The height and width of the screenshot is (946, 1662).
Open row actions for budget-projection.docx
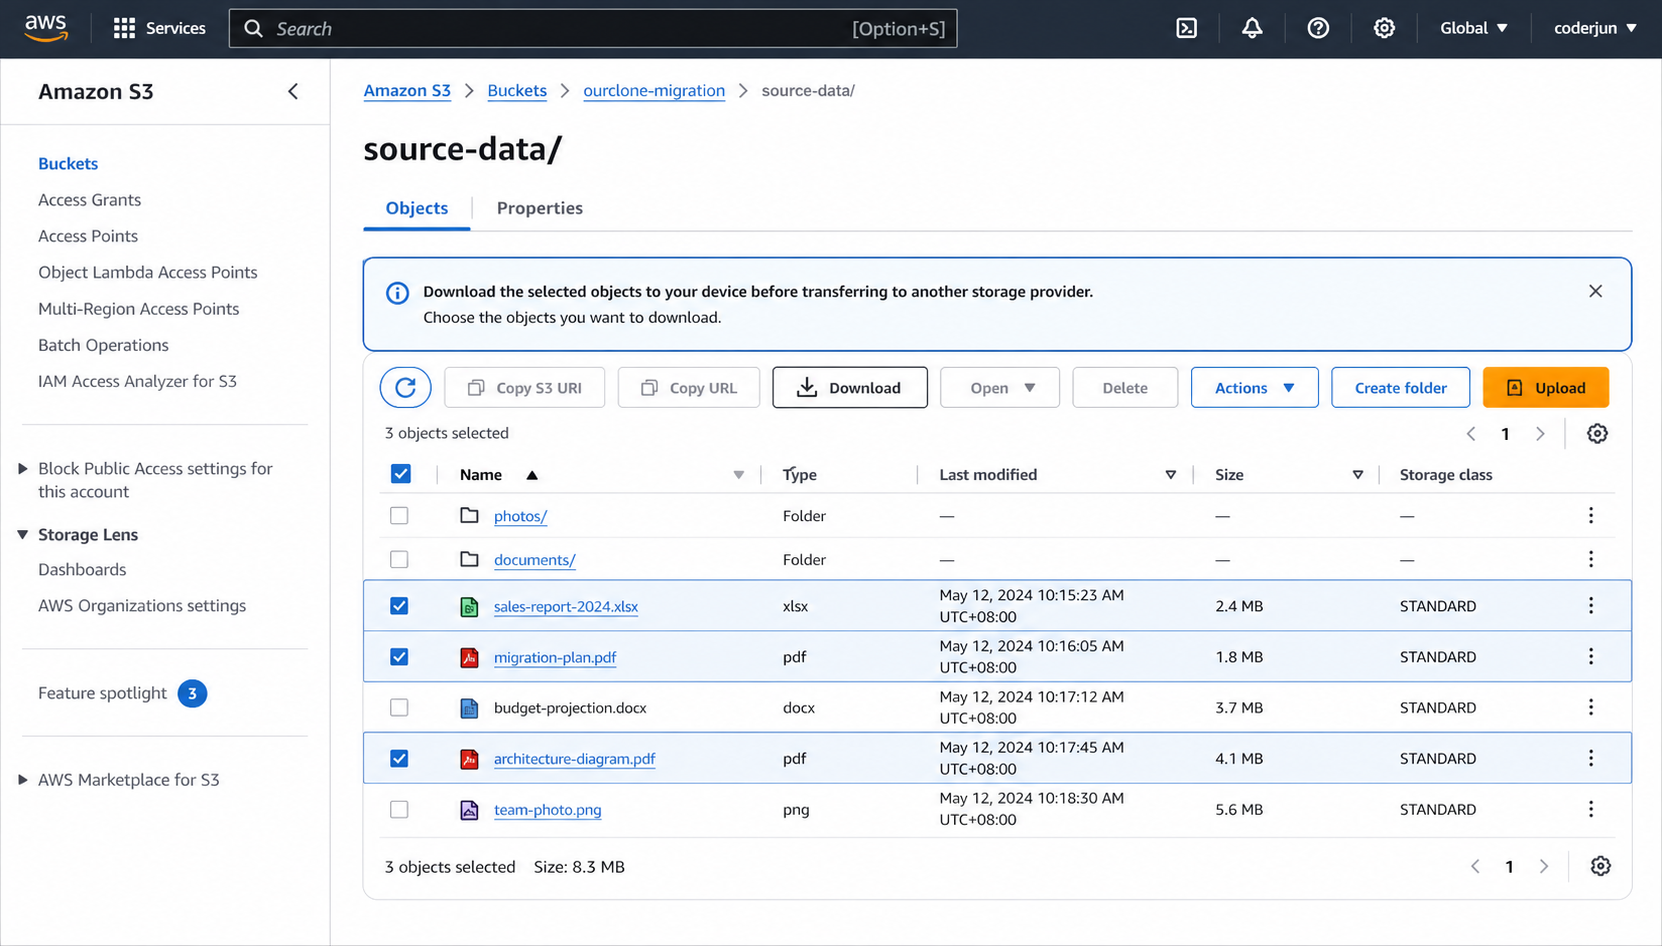(x=1591, y=707)
